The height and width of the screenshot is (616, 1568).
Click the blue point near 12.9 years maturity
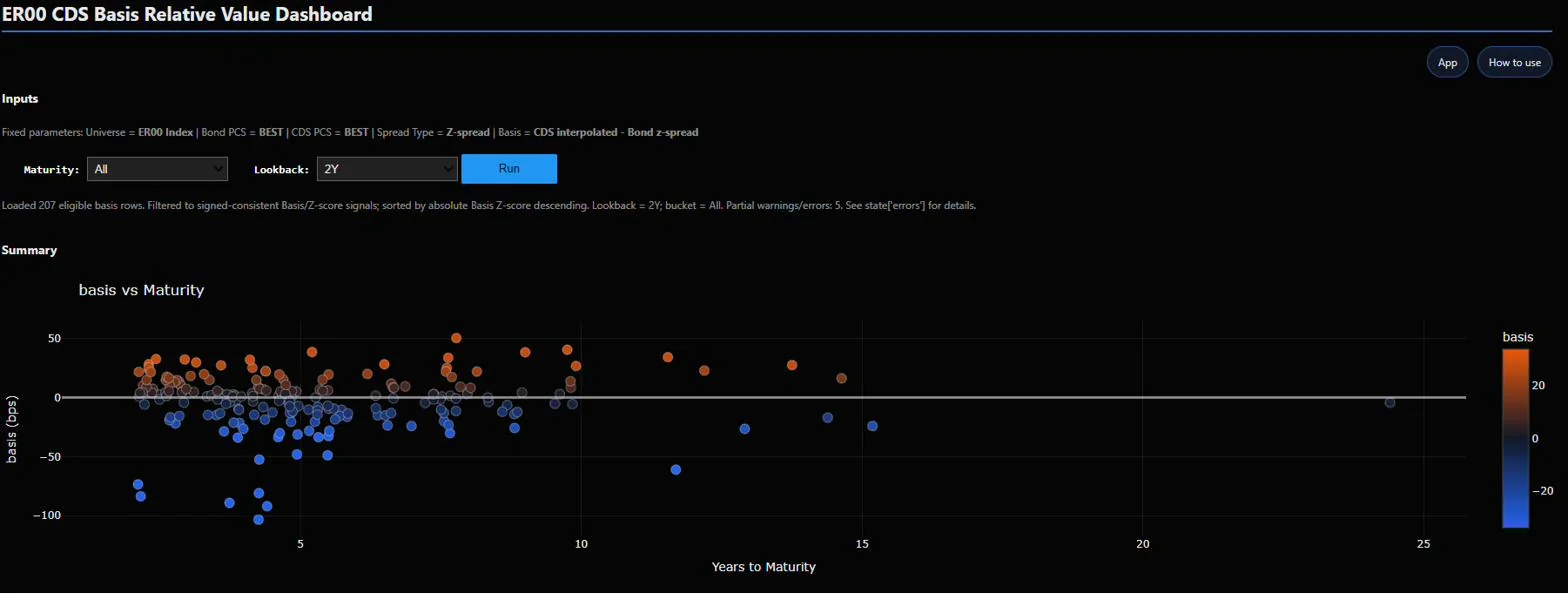click(x=744, y=429)
